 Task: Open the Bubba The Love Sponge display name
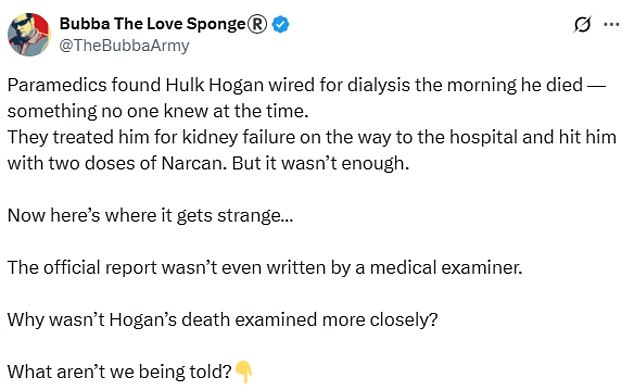(x=152, y=24)
